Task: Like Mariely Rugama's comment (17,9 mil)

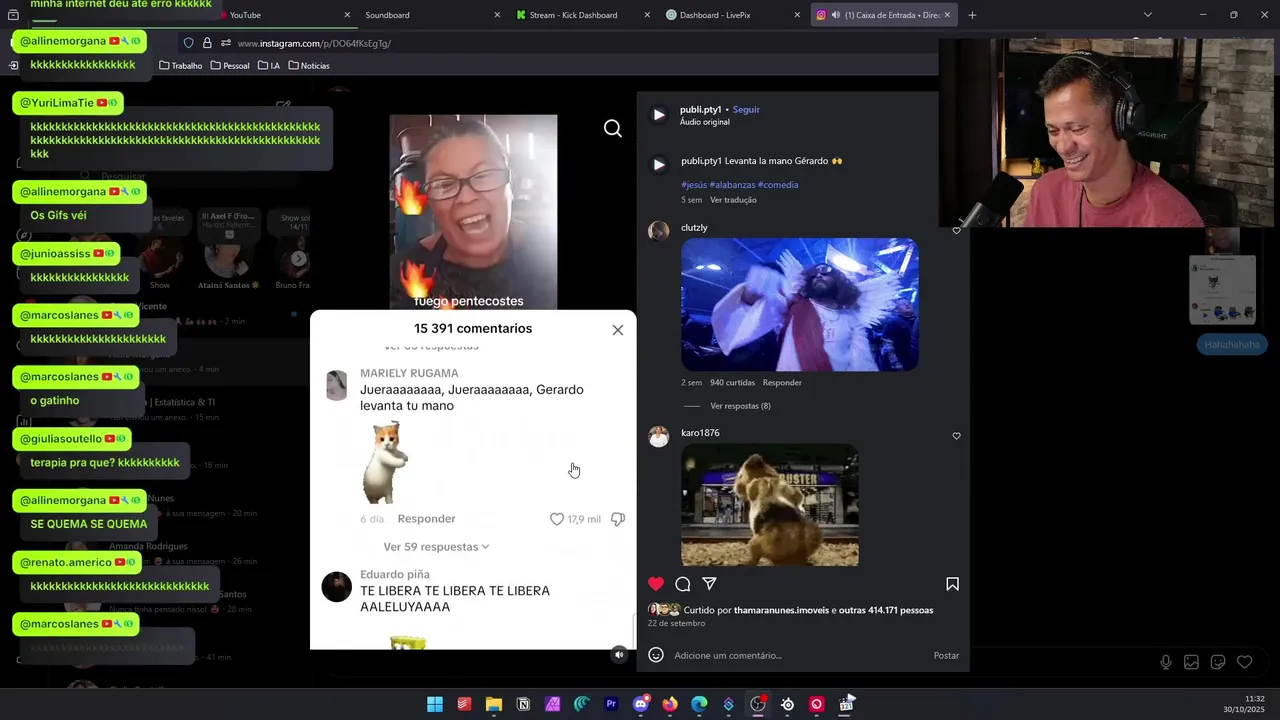Action: [x=557, y=519]
